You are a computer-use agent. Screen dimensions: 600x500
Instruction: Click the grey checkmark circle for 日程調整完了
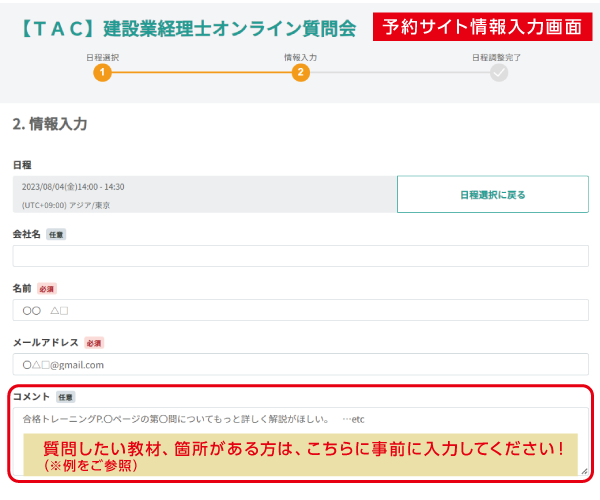coord(499,72)
